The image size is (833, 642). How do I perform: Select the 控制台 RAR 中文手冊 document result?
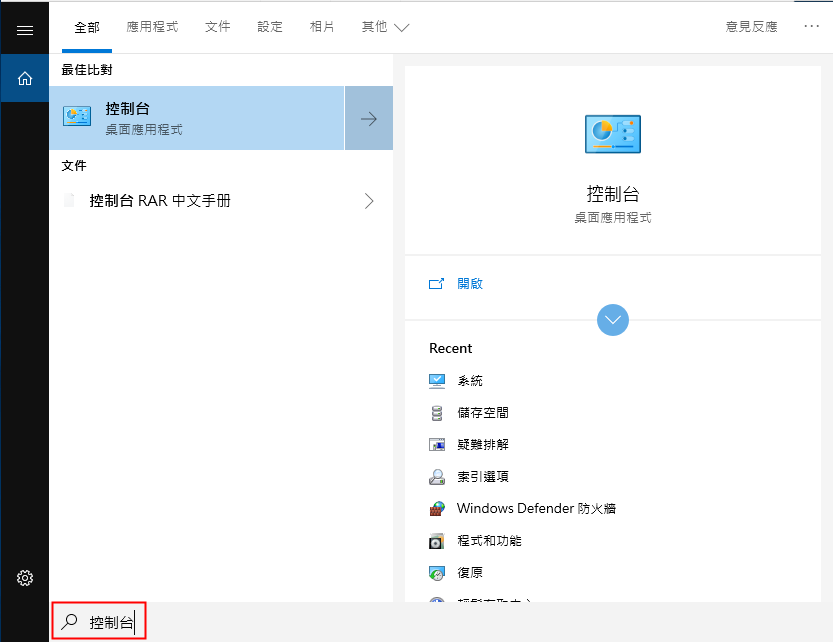pyautogui.click(x=221, y=201)
